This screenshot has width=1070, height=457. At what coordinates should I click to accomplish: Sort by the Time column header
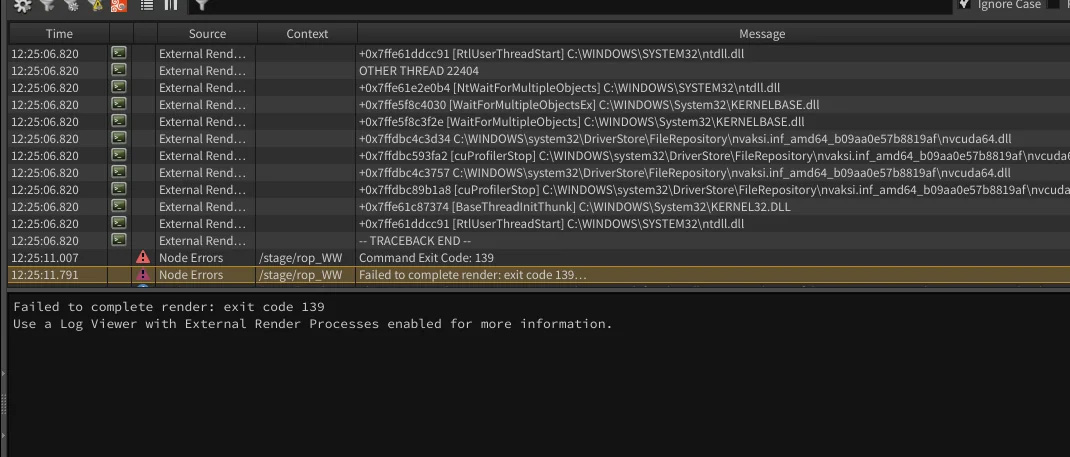click(x=59, y=34)
